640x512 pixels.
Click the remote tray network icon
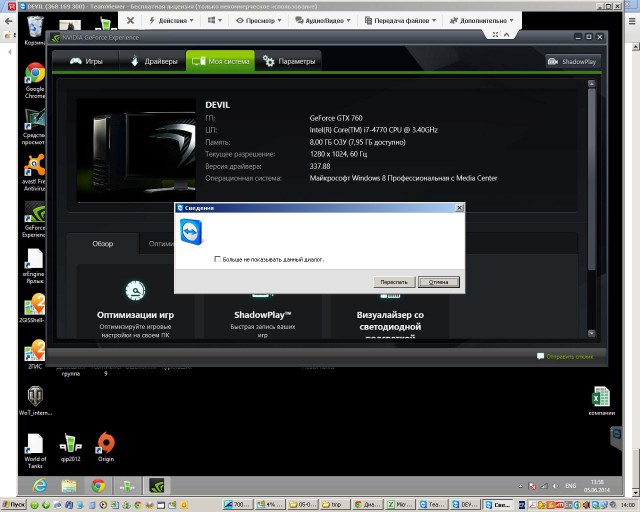544,486
